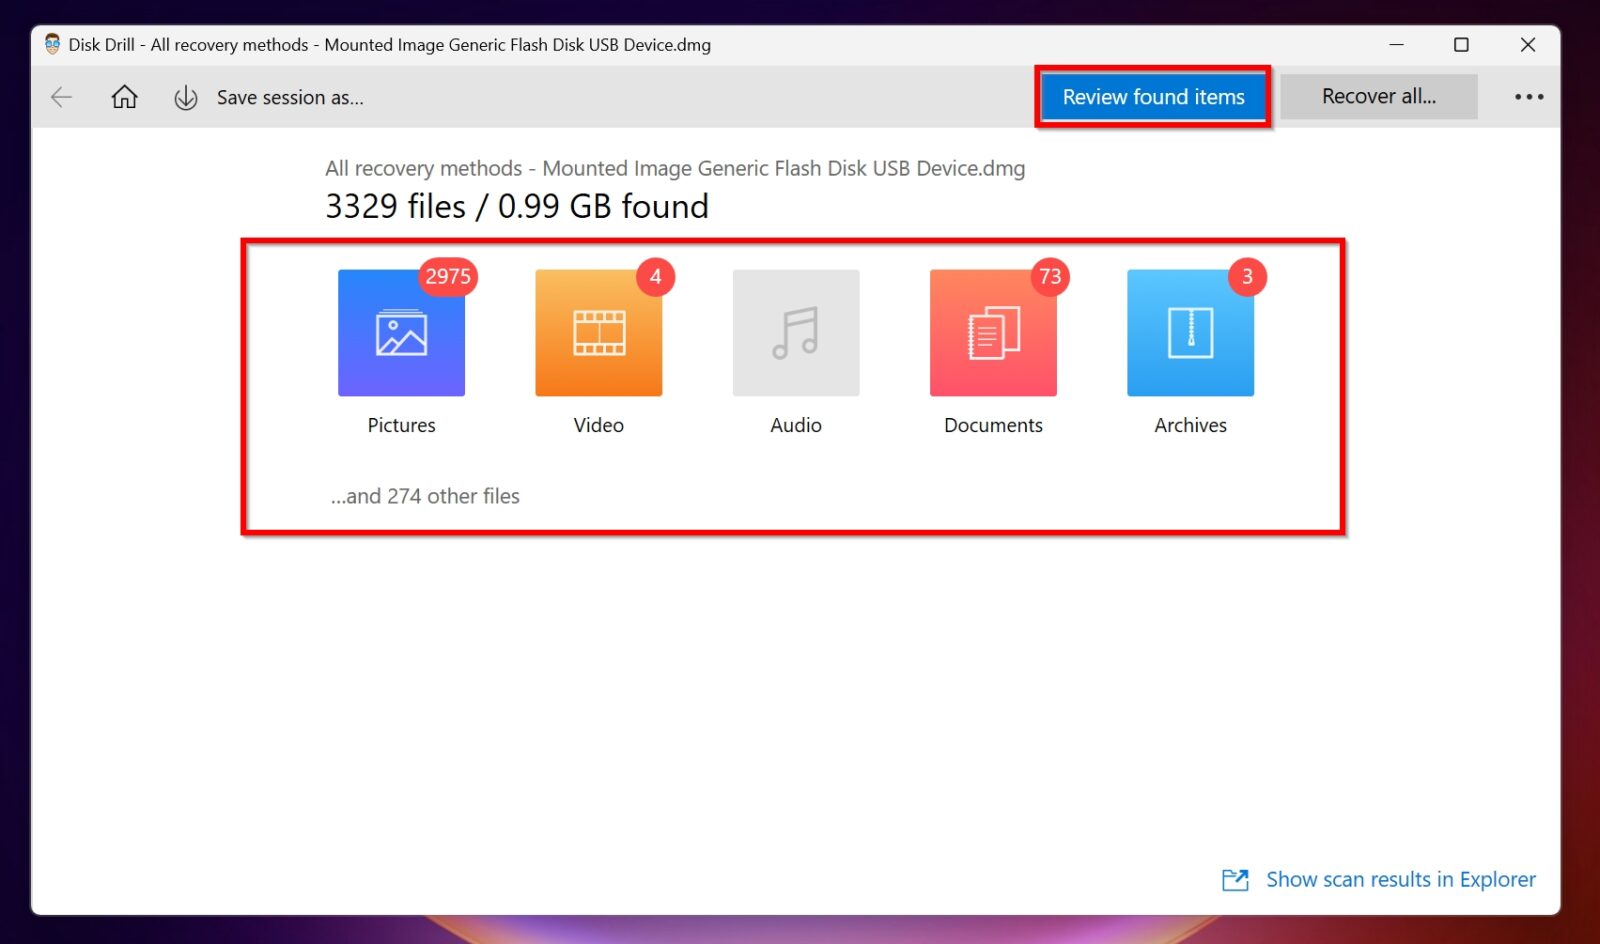The image size is (1600, 944).
Task: Click the 'Audio' label
Action: 796,425
